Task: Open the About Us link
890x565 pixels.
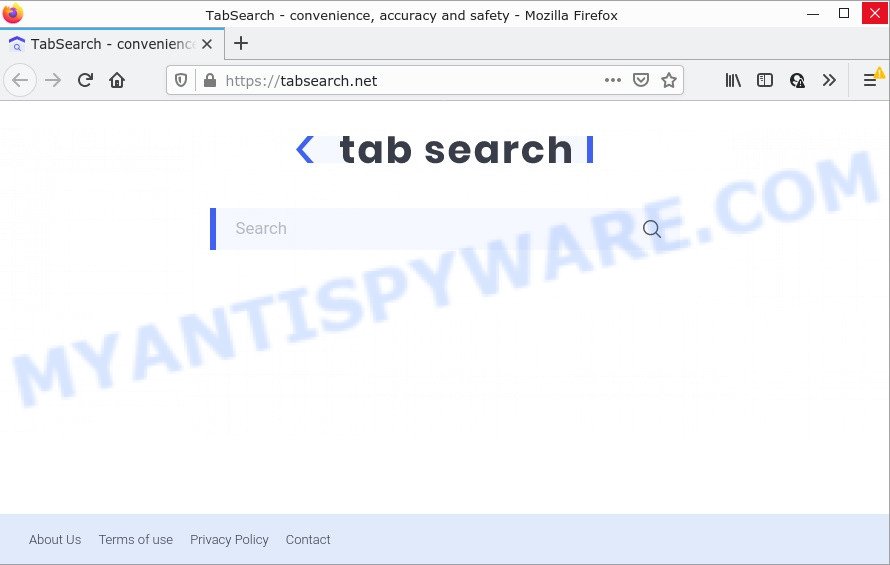Action: pyautogui.click(x=55, y=539)
